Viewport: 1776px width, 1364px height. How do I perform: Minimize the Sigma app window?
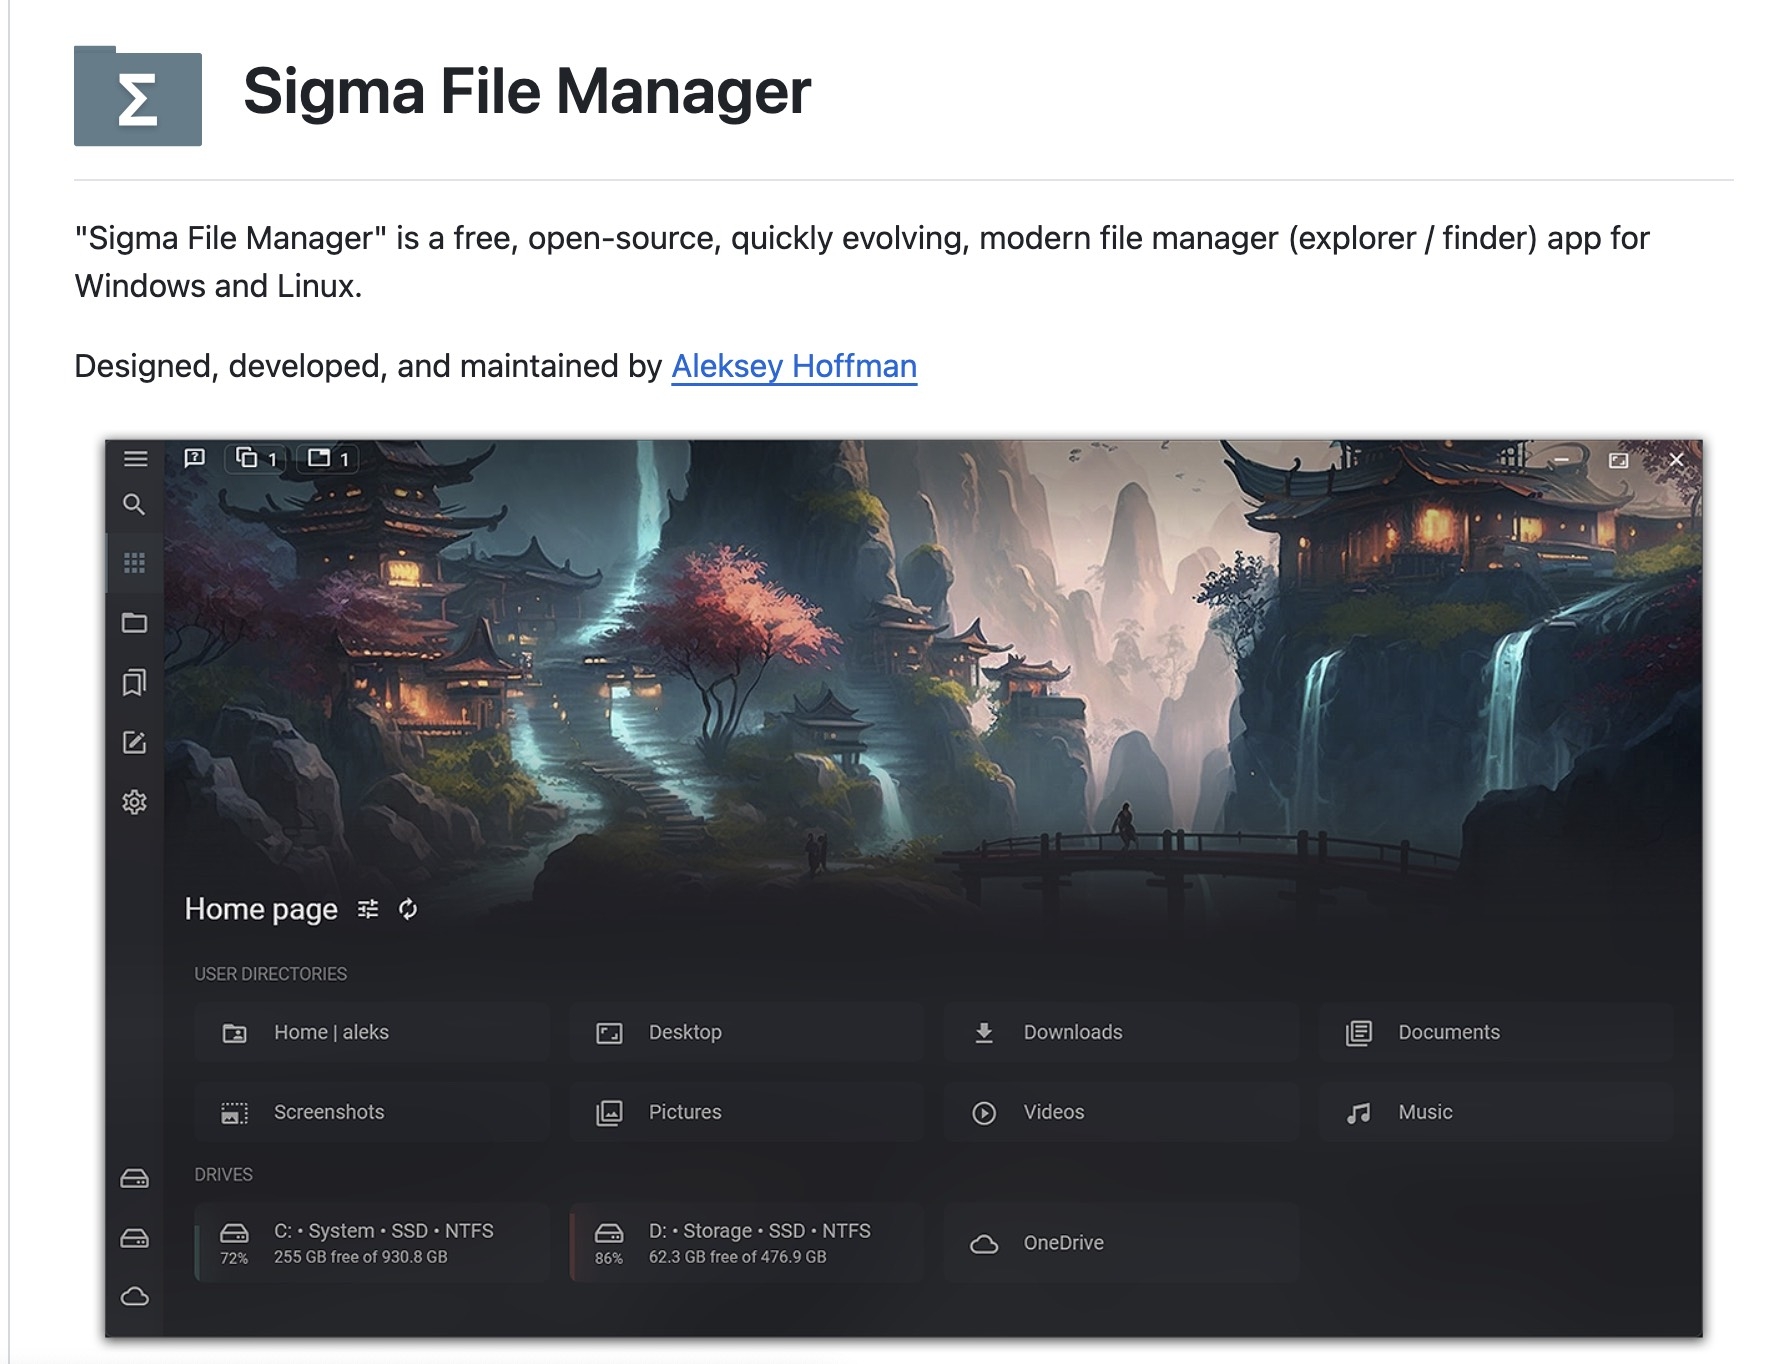coord(1561,460)
